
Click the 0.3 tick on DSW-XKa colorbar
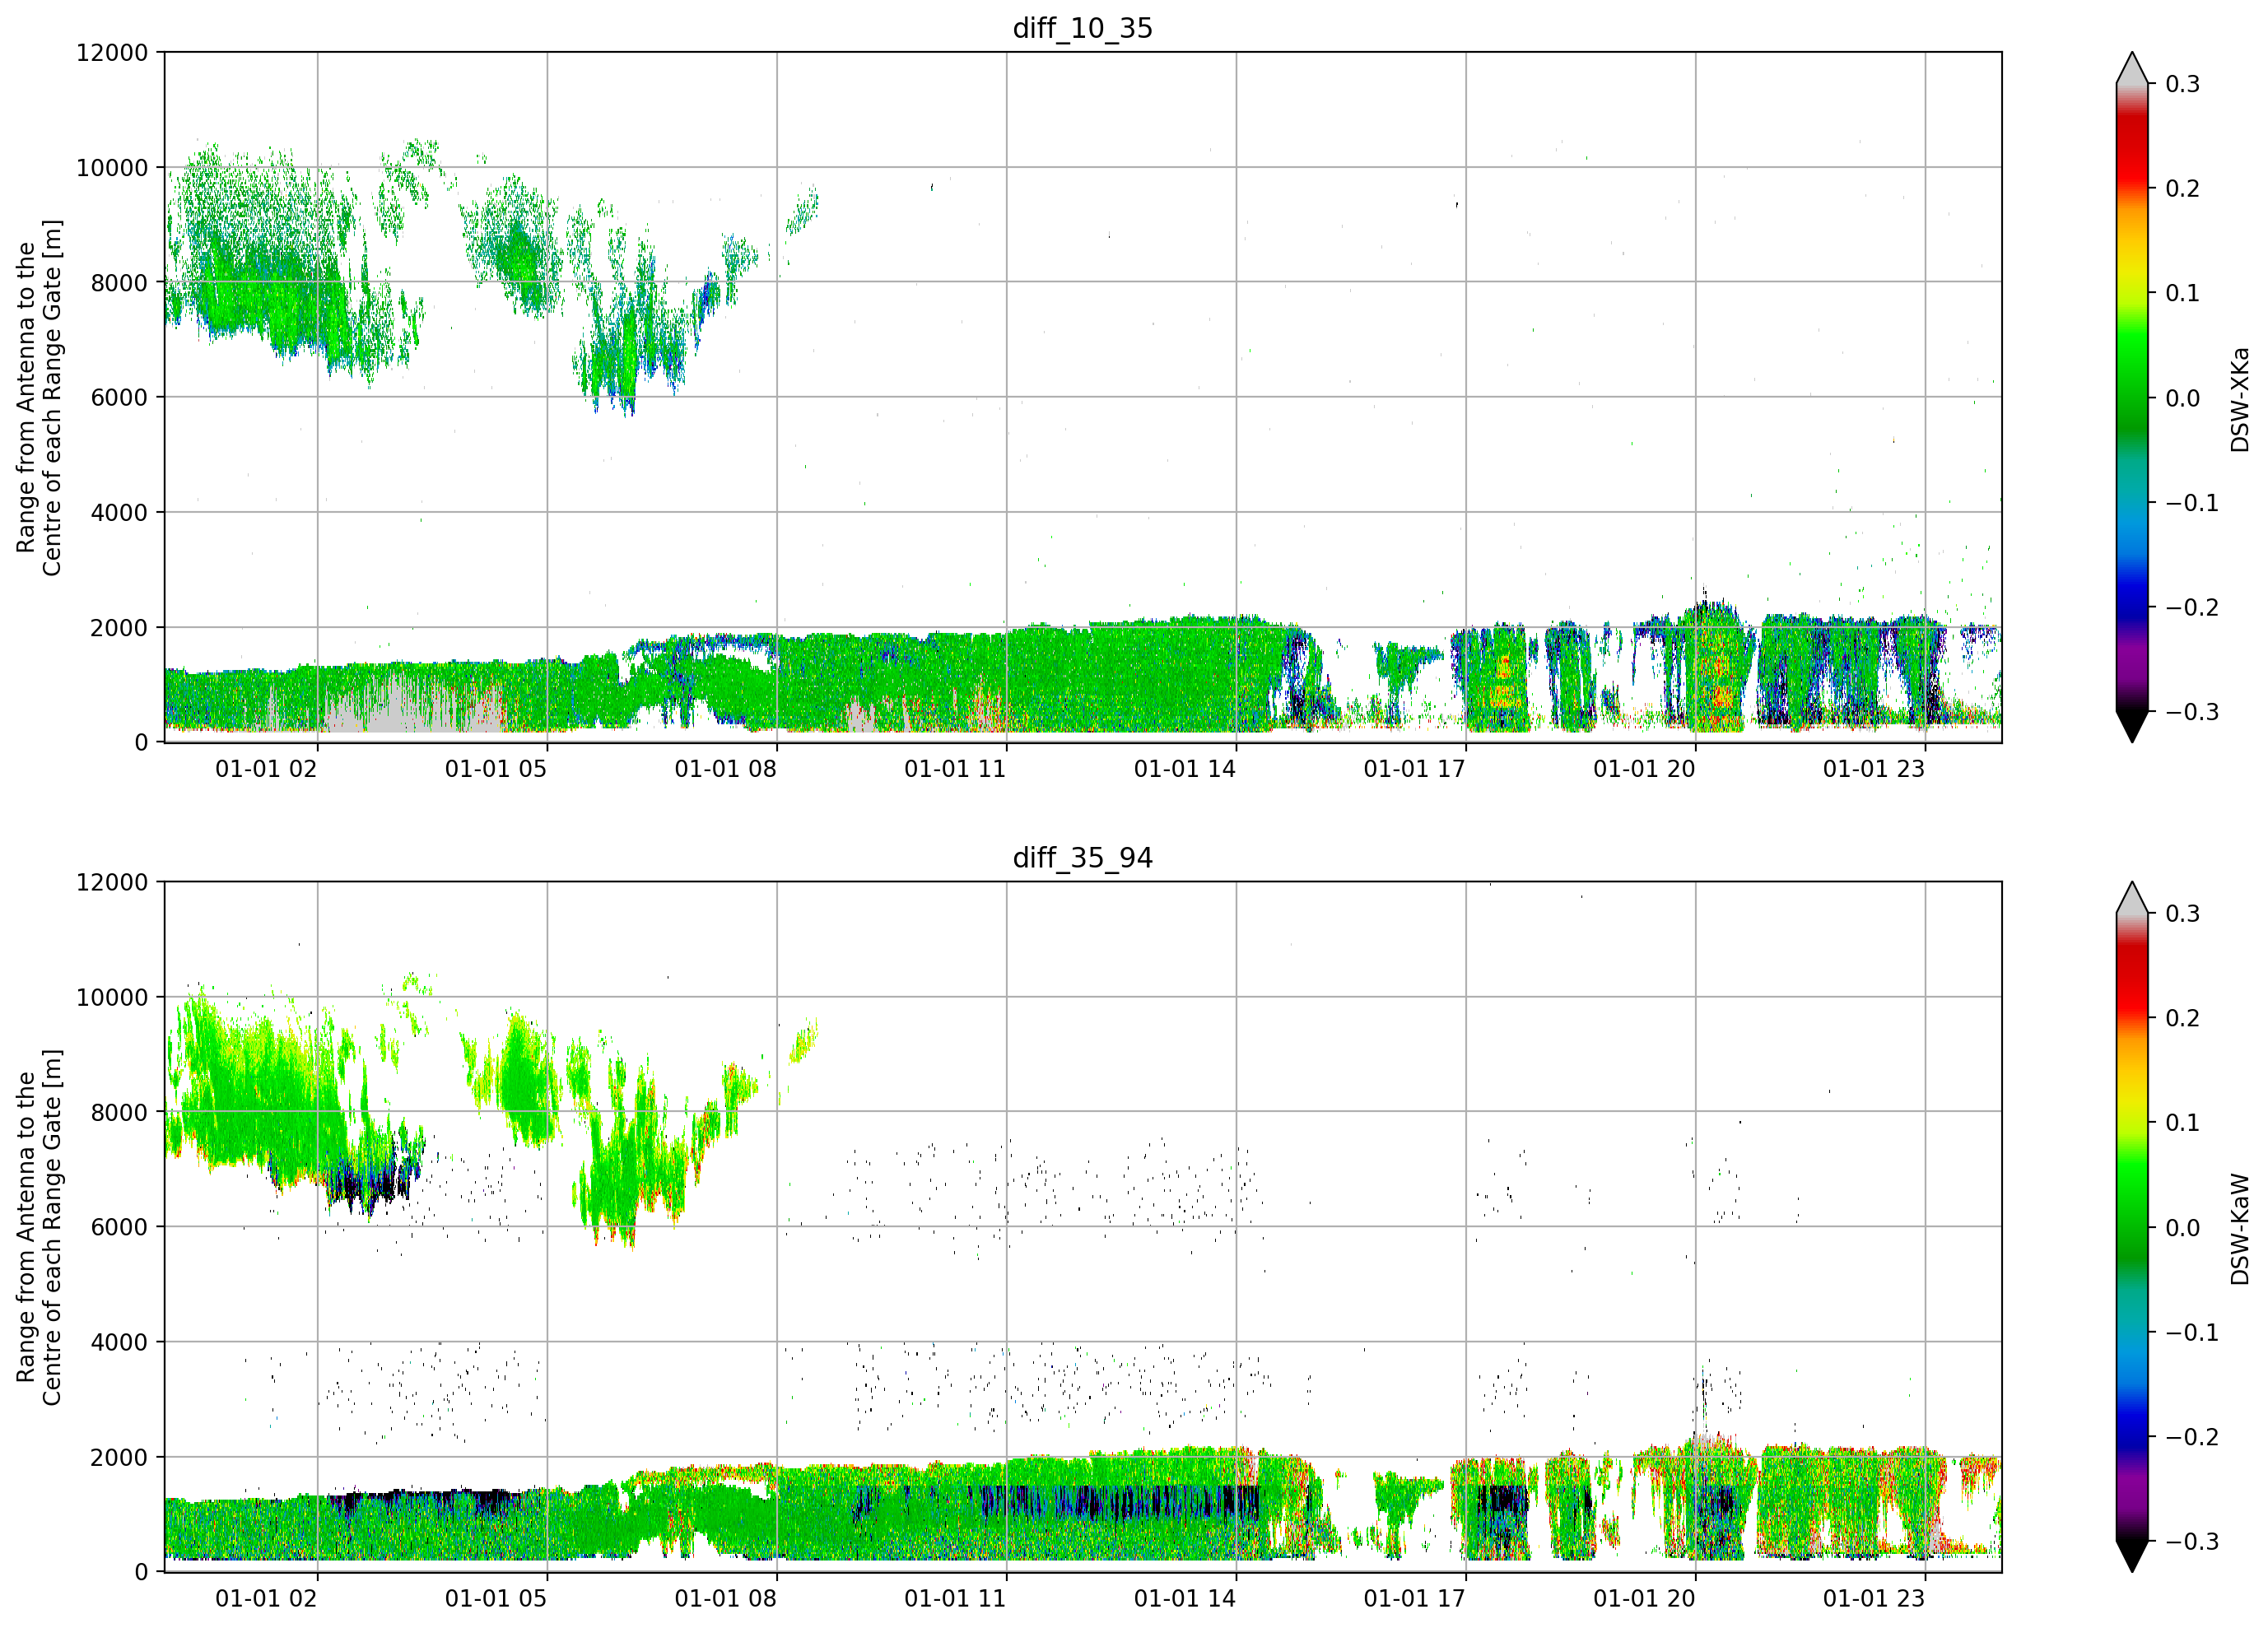(x=2183, y=84)
